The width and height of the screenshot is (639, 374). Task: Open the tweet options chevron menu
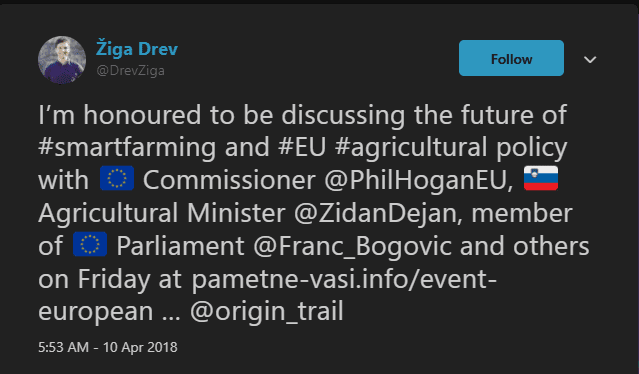click(590, 59)
